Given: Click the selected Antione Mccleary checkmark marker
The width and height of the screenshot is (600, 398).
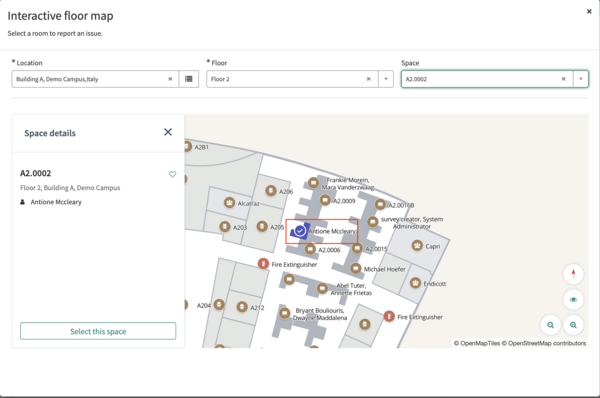Looking at the screenshot, I should tap(300, 231).
